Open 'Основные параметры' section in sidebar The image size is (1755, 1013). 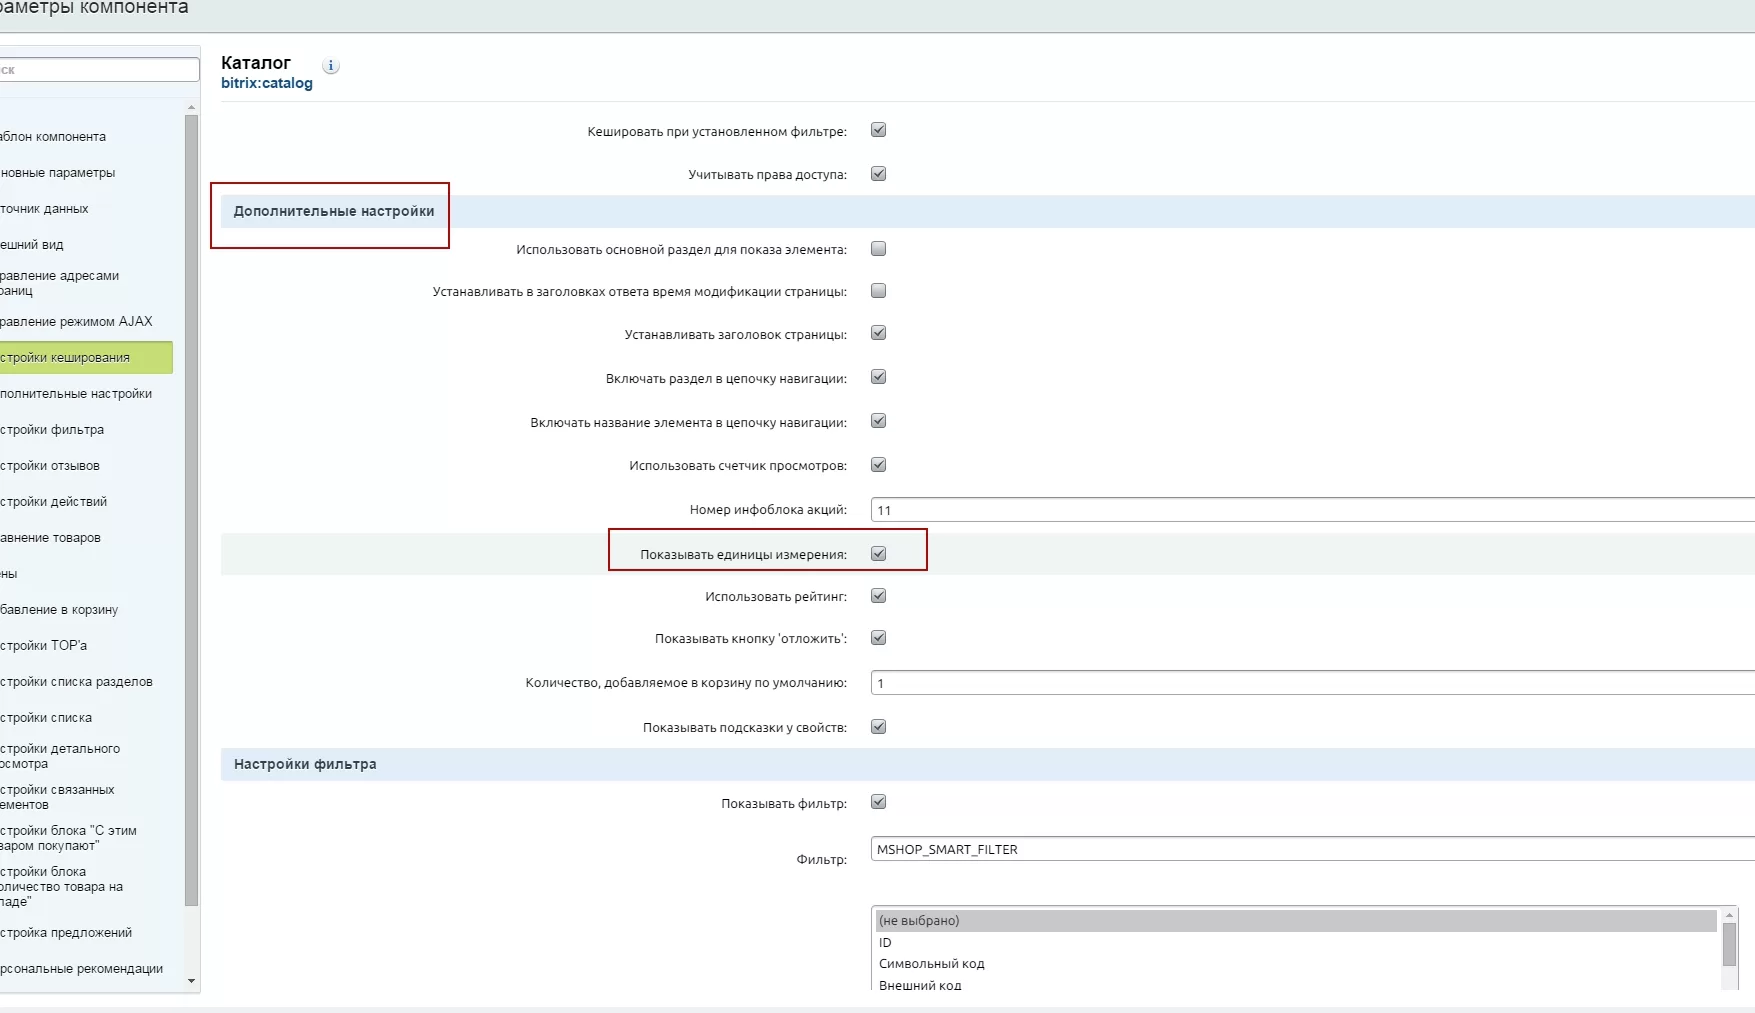click(x=58, y=173)
